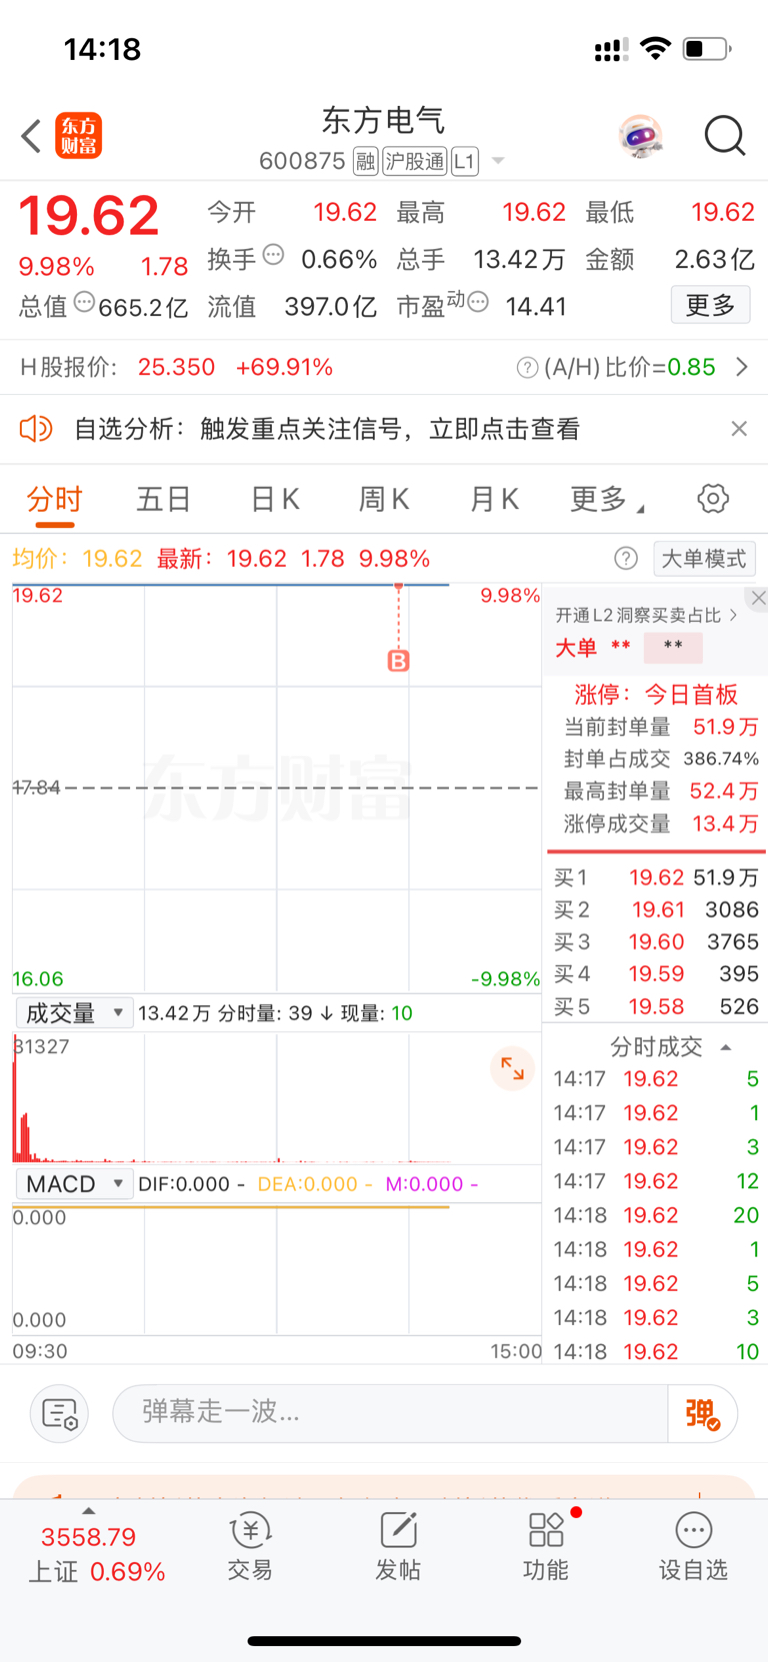Collapse the 分时成交 list arrow

coord(726,1047)
